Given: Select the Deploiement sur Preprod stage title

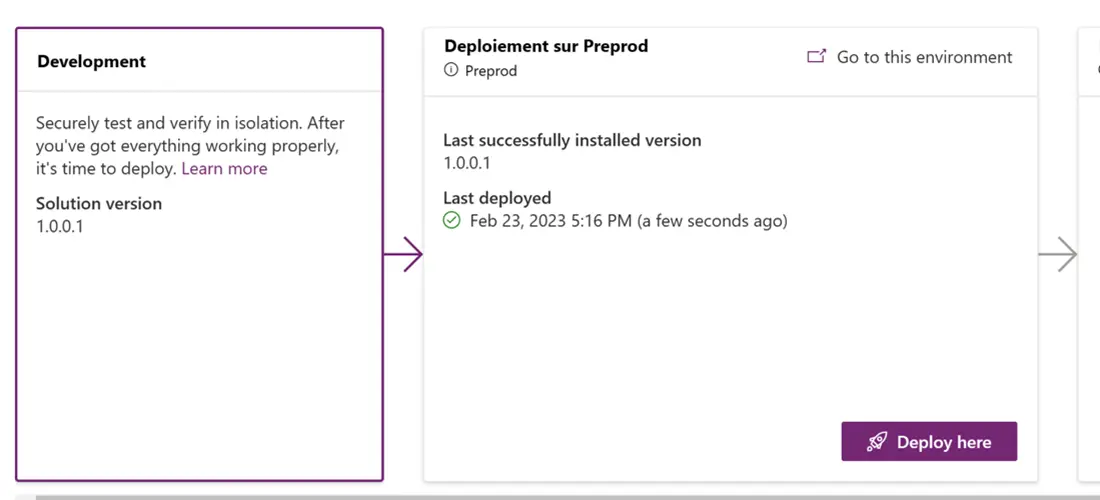Looking at the screenshot, I should click(x=546, y=46).
